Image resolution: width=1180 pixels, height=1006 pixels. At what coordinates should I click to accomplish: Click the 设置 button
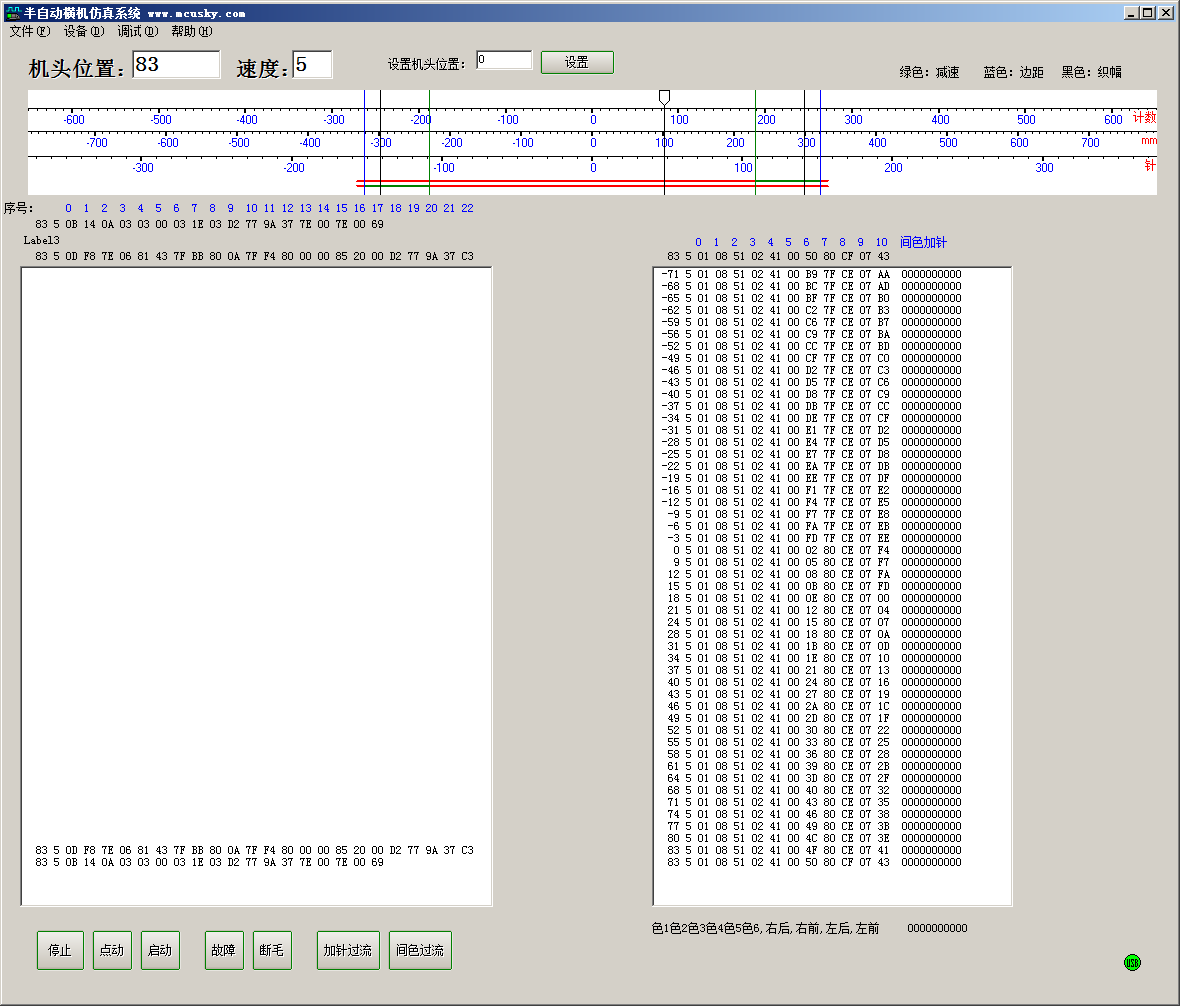[577, 62]
